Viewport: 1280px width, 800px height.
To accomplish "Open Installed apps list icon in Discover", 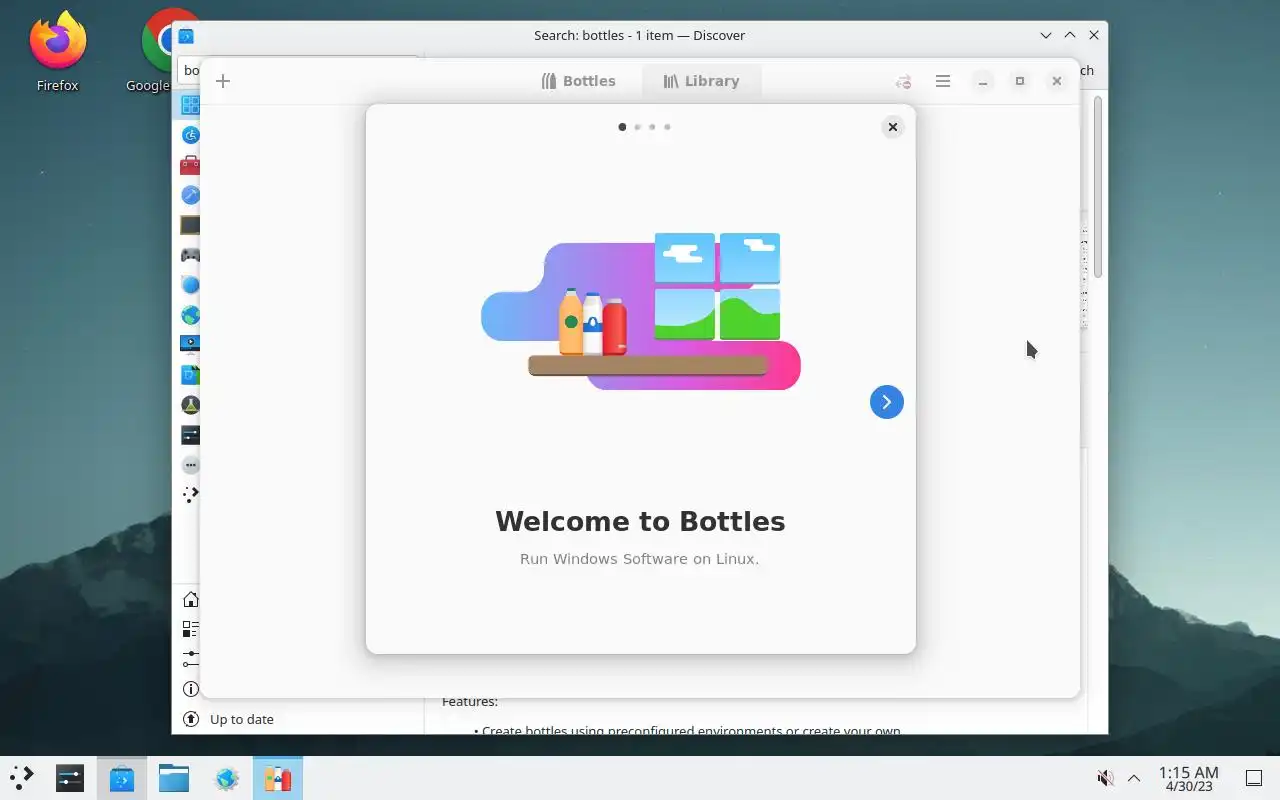I will coord(190,629).
